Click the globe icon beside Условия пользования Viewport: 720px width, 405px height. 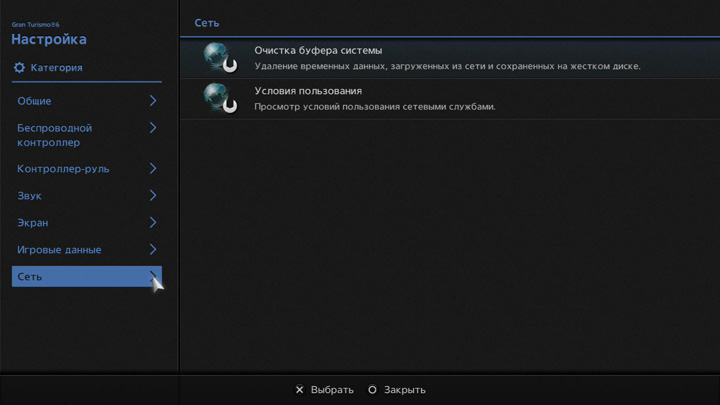[x=219, y=98]
